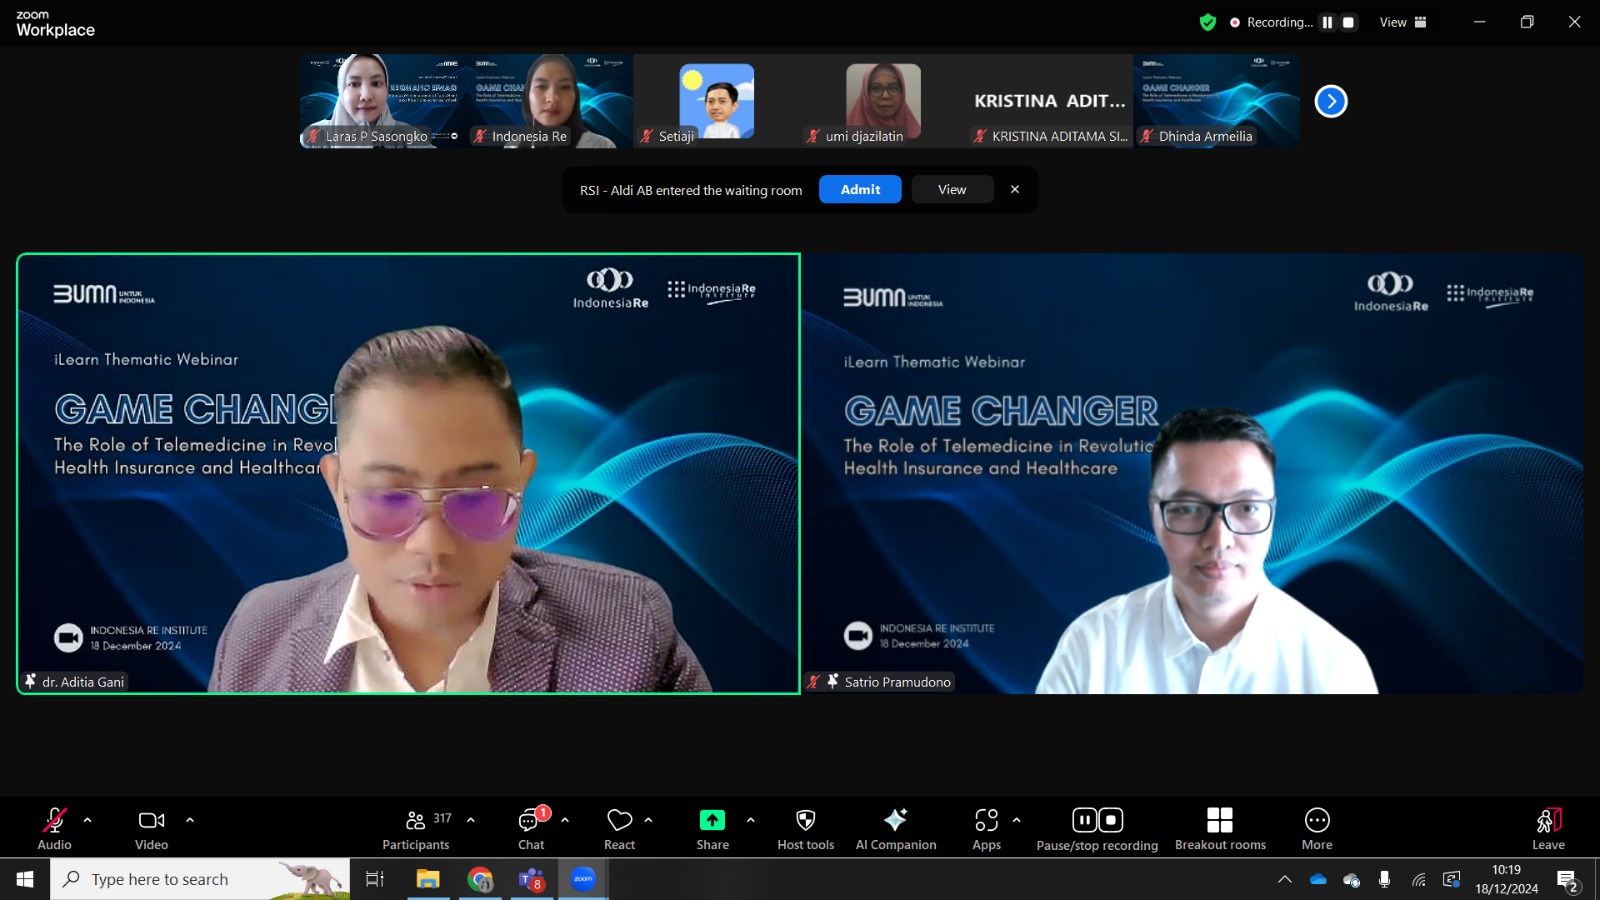Admit RSI - Aldi AB from waiting room
This screenshot has width=1600, height=900.
(x=860, y=189)
